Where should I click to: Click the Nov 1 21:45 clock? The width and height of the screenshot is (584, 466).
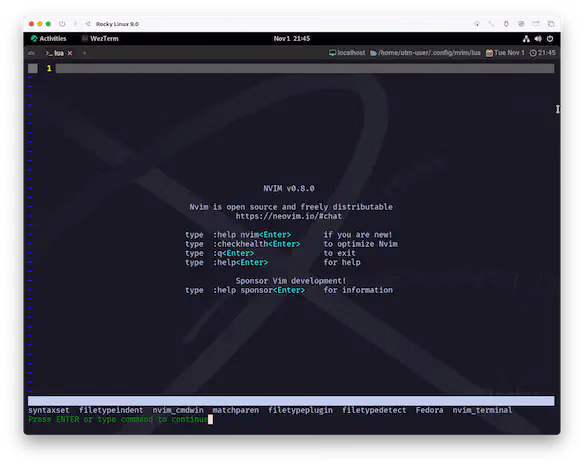tap(292, 39)
